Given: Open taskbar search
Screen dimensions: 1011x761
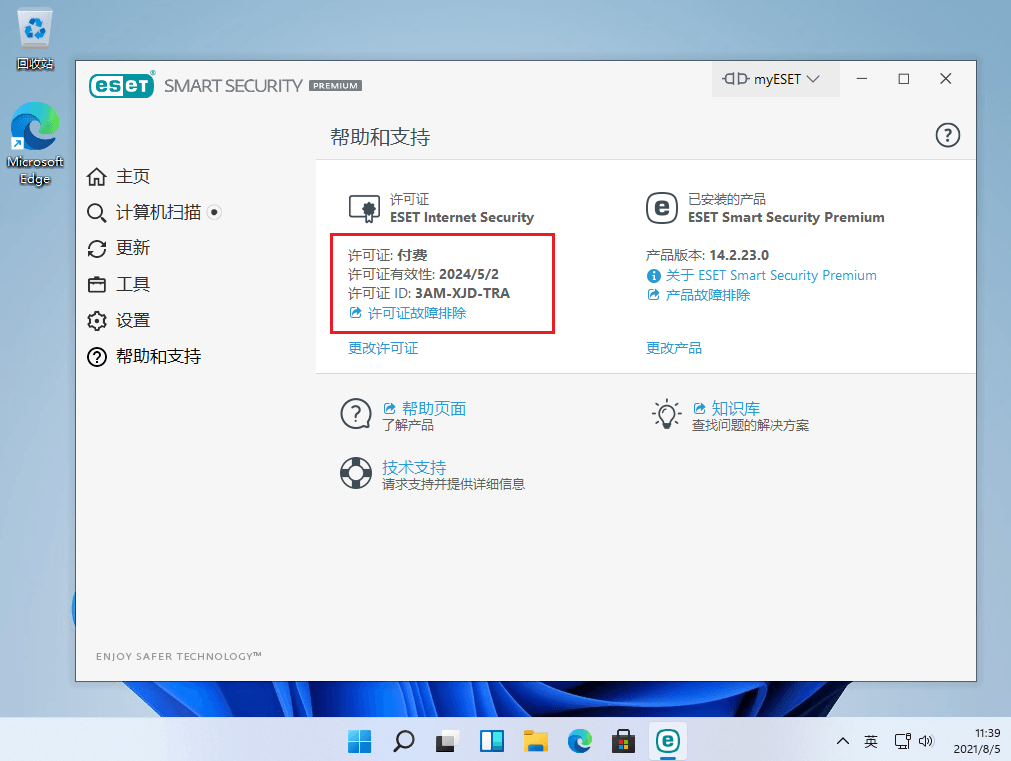Looking at the screenshot, I should pyautogui.click(x=404, y=741).
